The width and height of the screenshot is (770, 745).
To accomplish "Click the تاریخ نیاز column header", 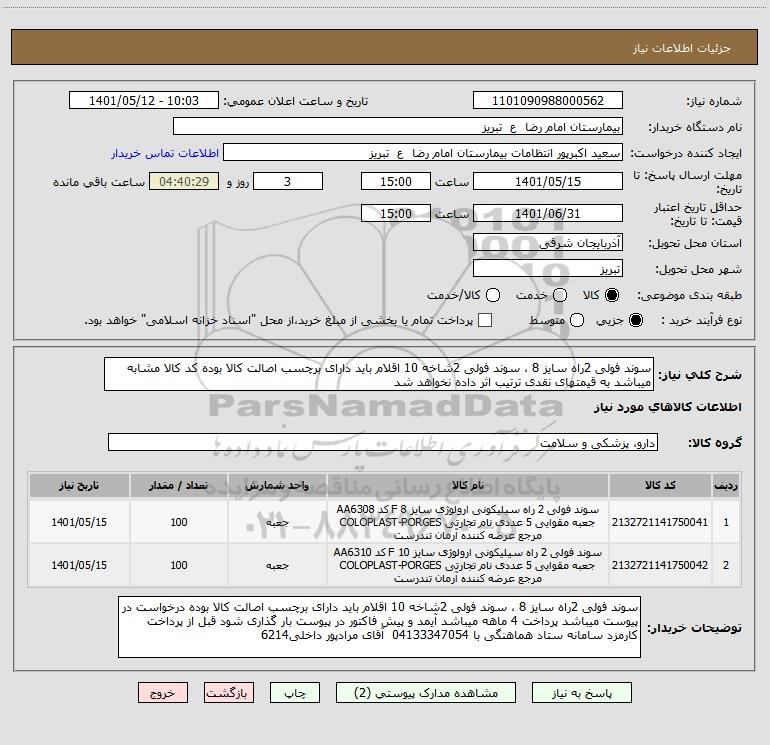I will click(79, 486).
